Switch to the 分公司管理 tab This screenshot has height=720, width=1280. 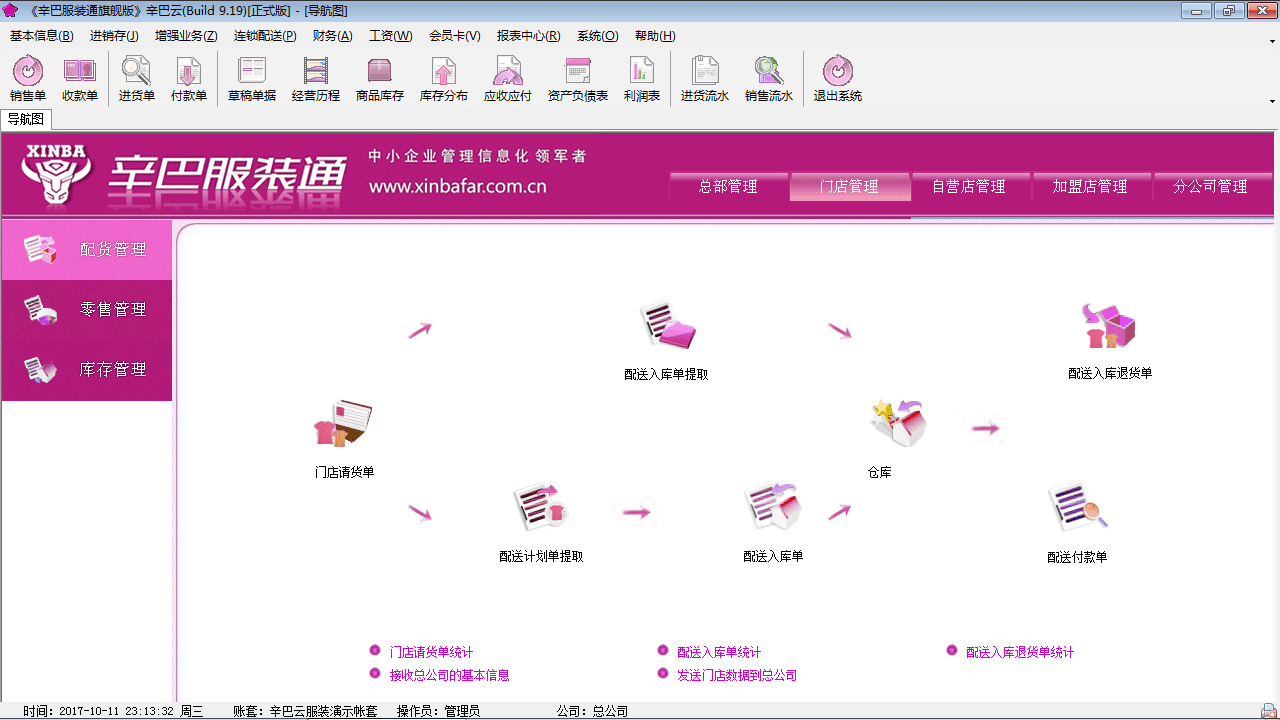click(x=1211, y=186)
